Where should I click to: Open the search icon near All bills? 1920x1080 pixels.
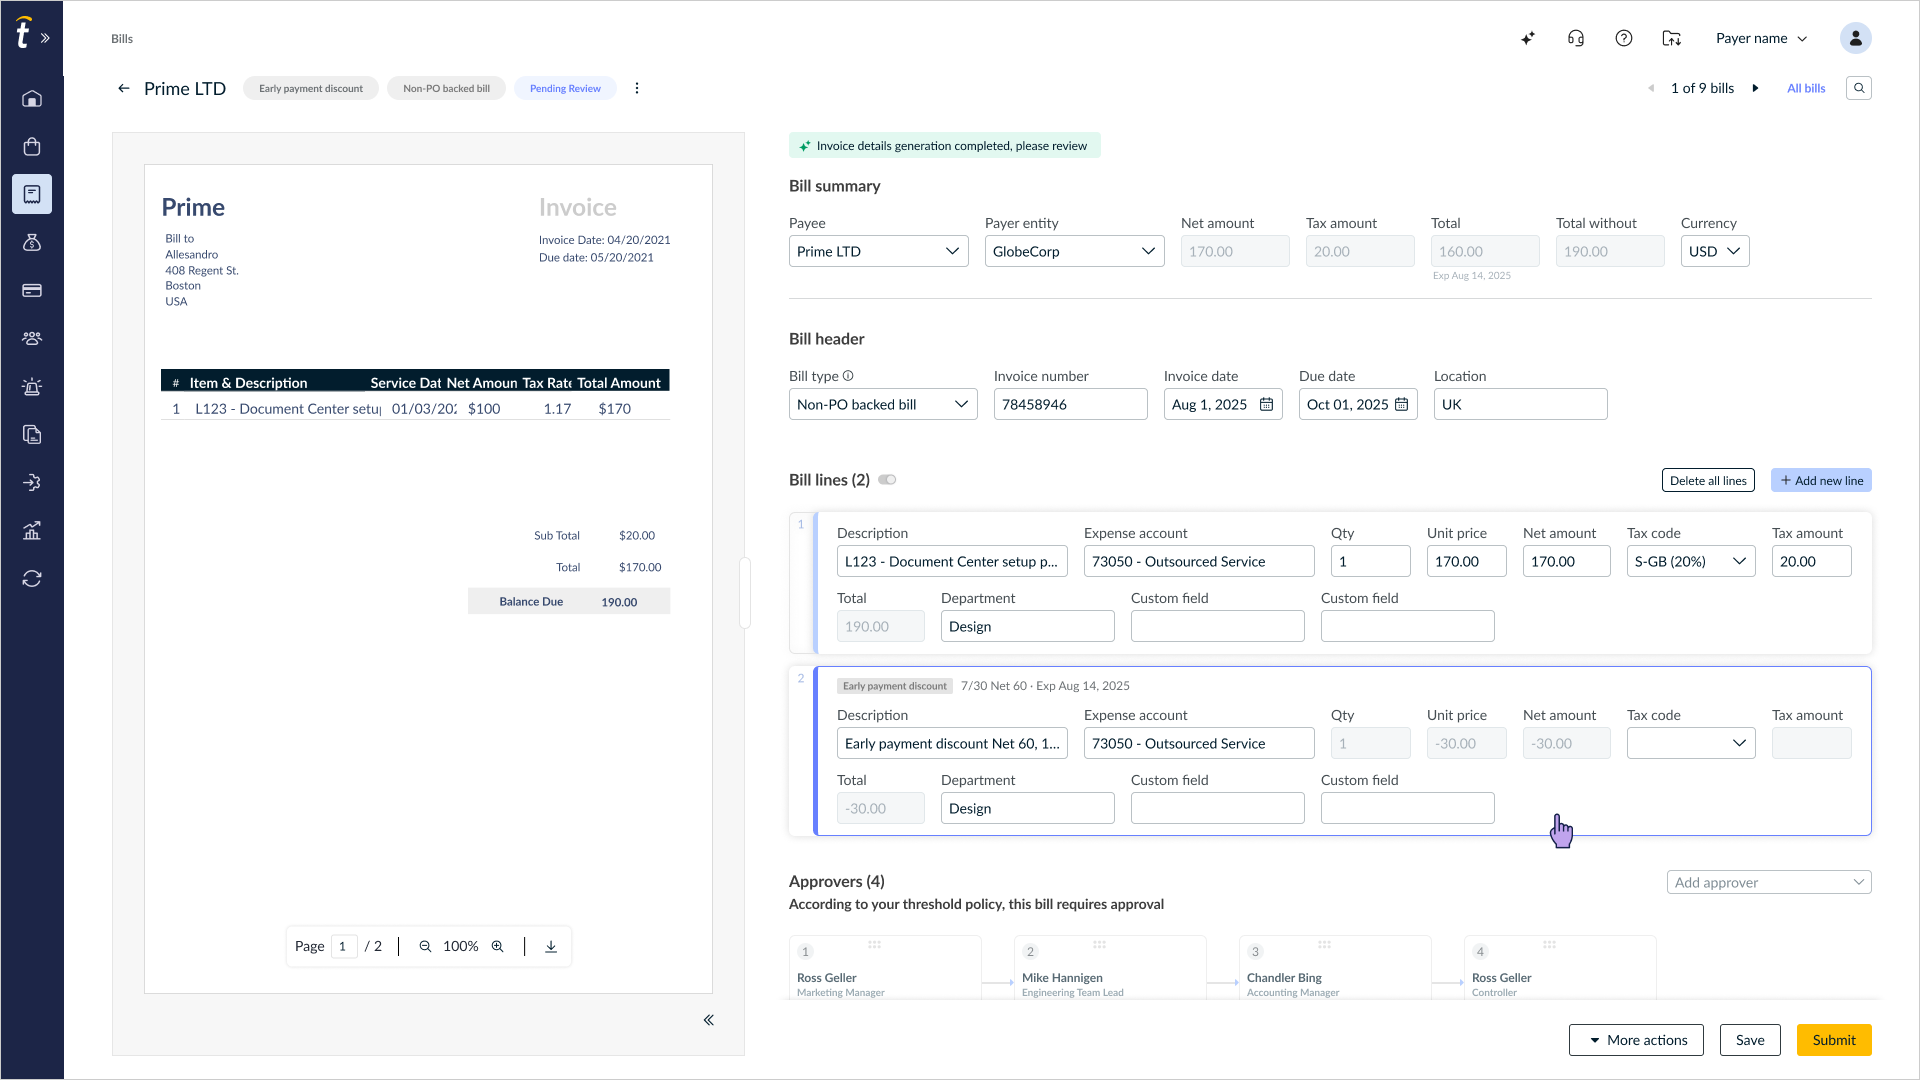(x=1859, y=88)
